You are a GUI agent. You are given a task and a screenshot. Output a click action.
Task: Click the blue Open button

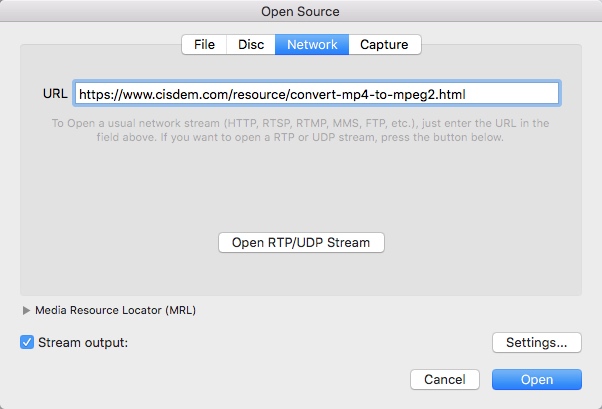click(537, 380)
